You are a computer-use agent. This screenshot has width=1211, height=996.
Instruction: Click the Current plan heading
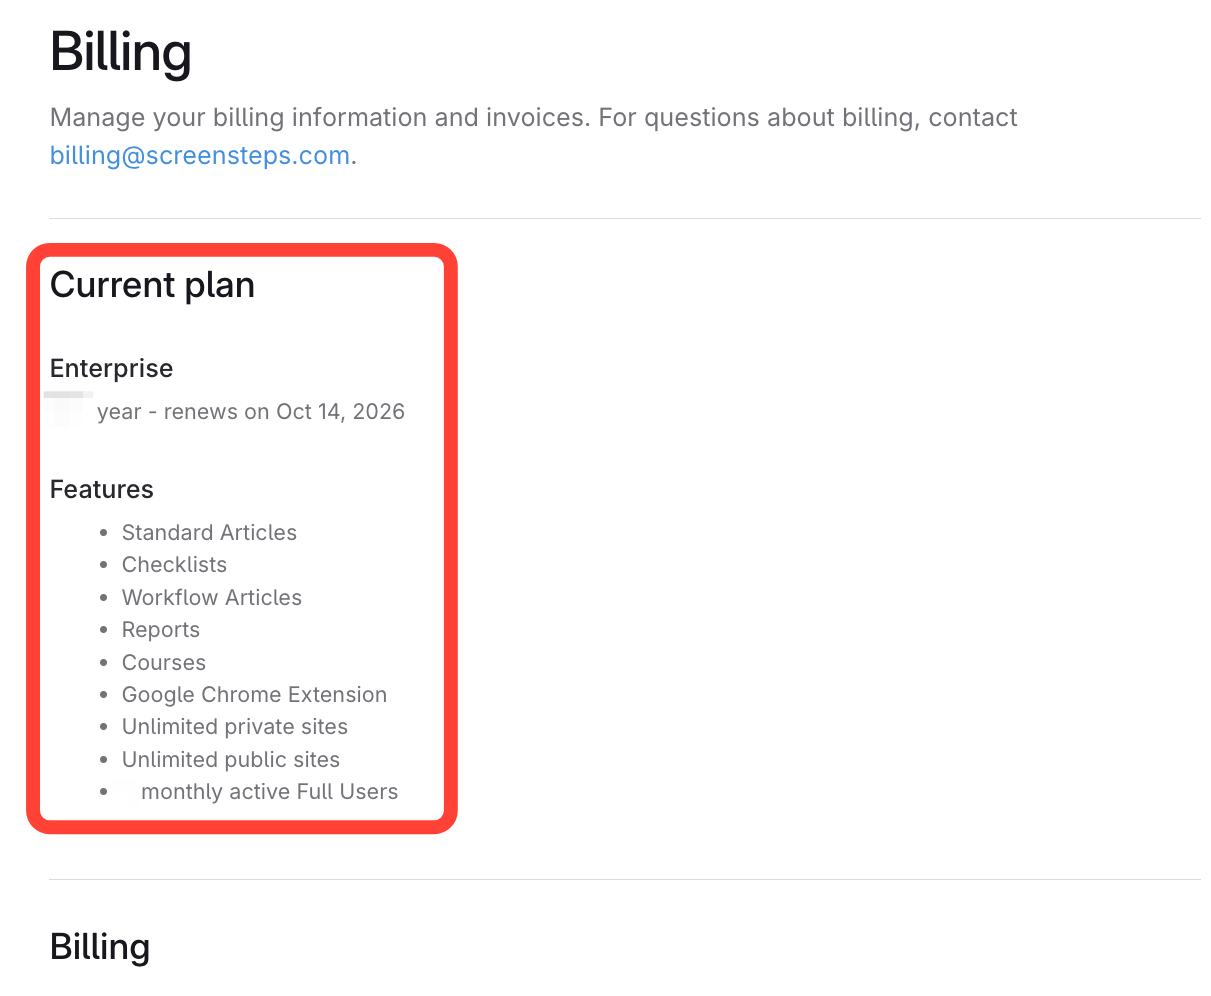point(152,285)
